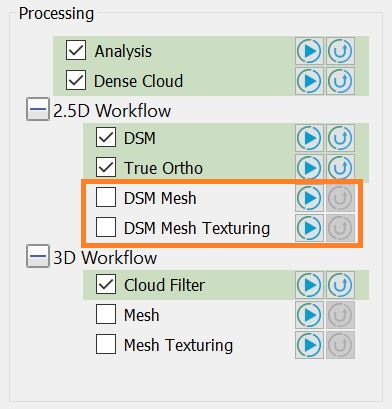
Task: Reset the Cloud Filter step
Action: [x=340, y=285]
